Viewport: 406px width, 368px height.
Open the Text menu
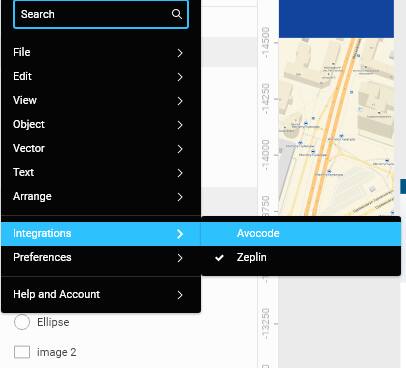pos(101,172)
